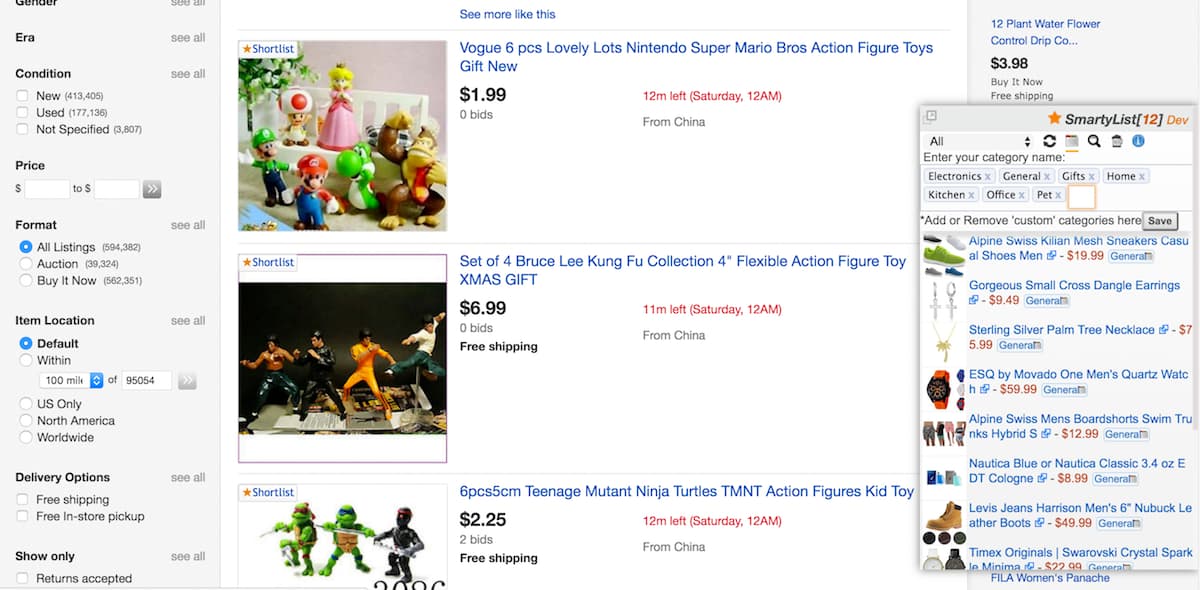Check the Used condition checkbox
Viewport: 1200px width, 590px height.
(22, 113)
